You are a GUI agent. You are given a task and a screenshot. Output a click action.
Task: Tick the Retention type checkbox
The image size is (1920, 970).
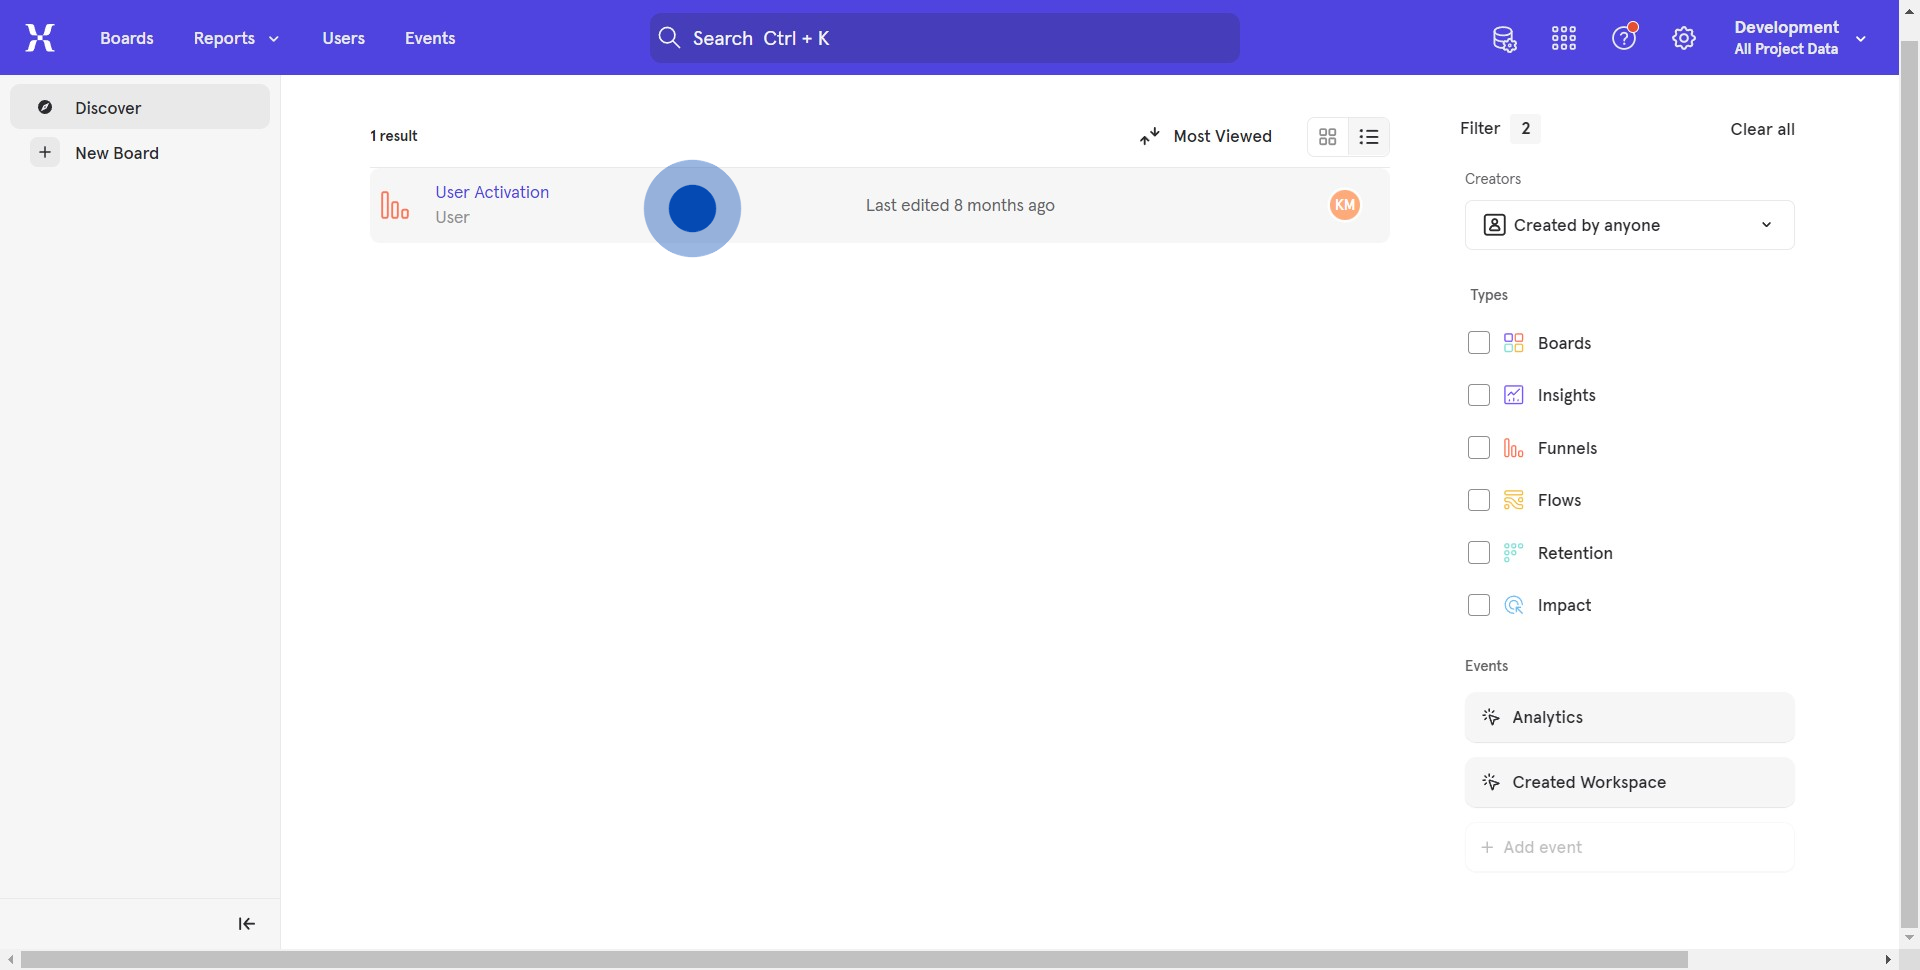point(1479,553)
